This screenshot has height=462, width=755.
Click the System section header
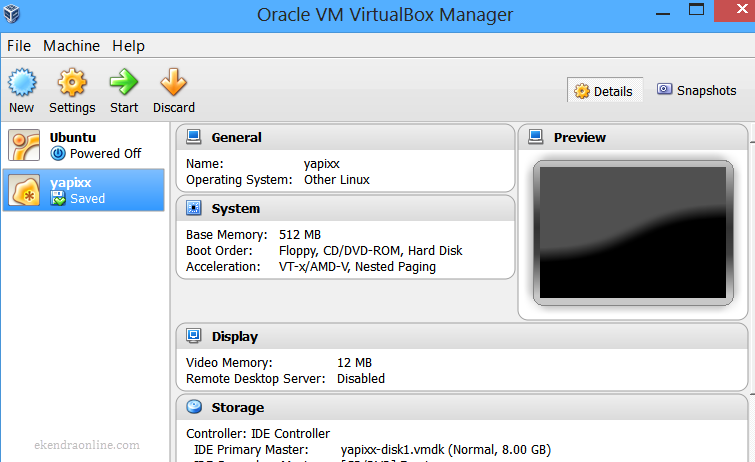click(x=346, y=208)
